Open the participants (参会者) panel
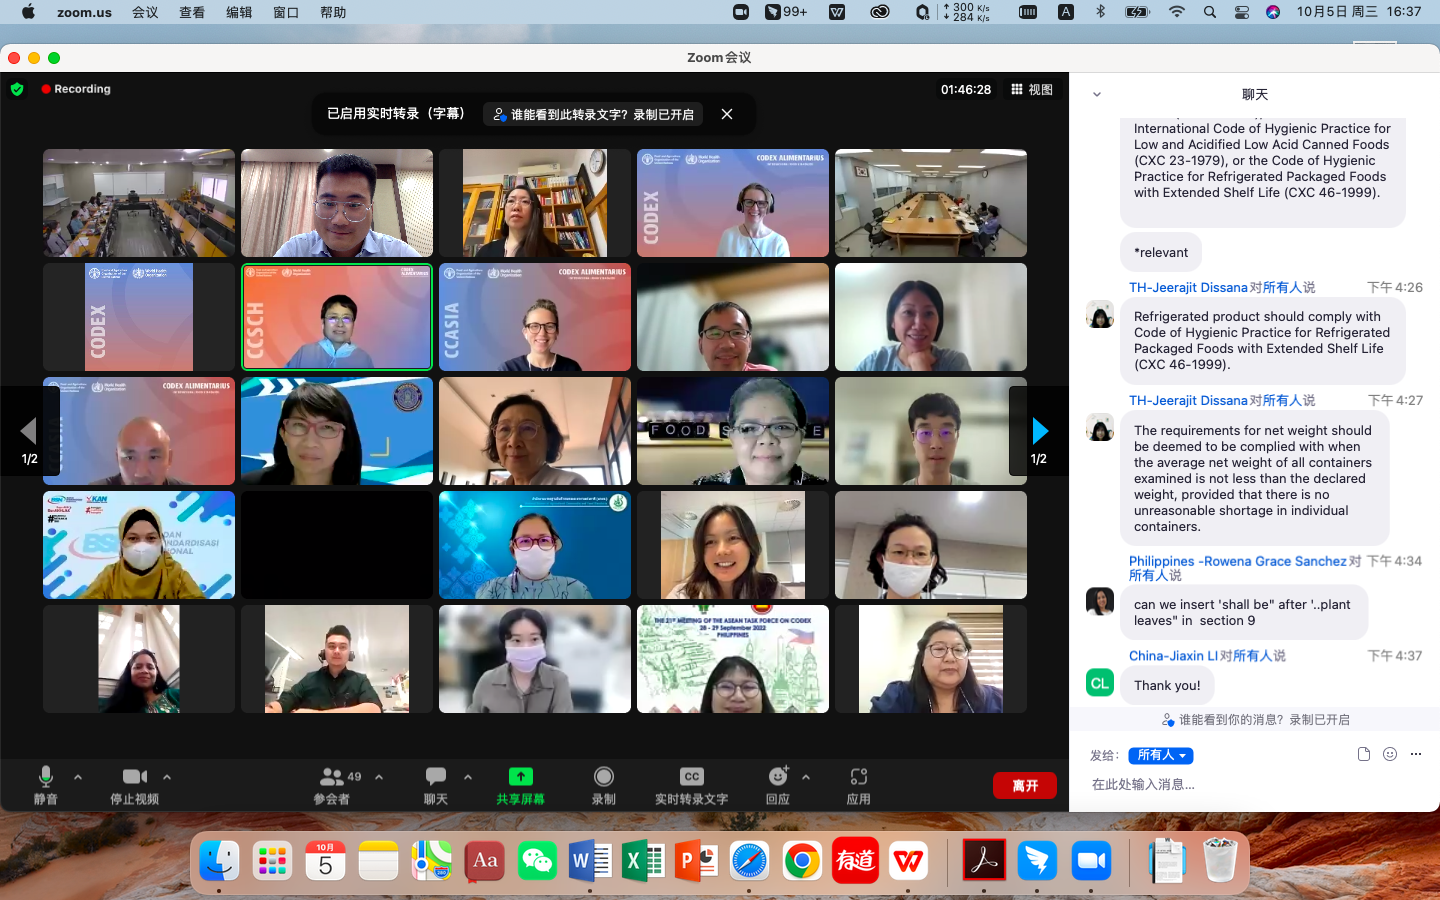This screenshot has height=900, width=1440. point(333,777)
